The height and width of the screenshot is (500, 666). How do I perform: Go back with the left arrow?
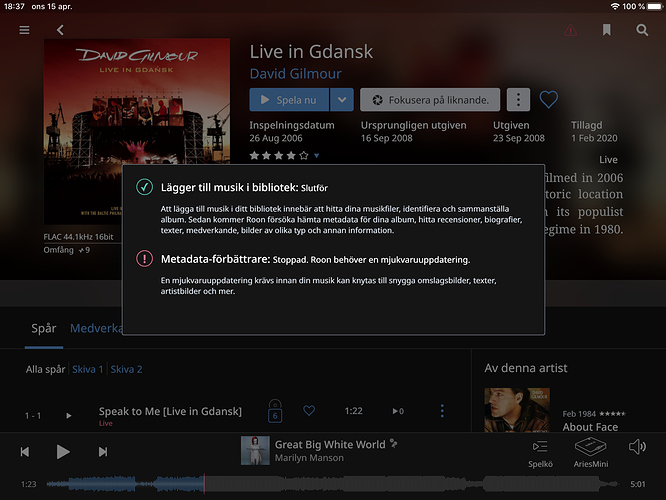(x=60, y=30)
